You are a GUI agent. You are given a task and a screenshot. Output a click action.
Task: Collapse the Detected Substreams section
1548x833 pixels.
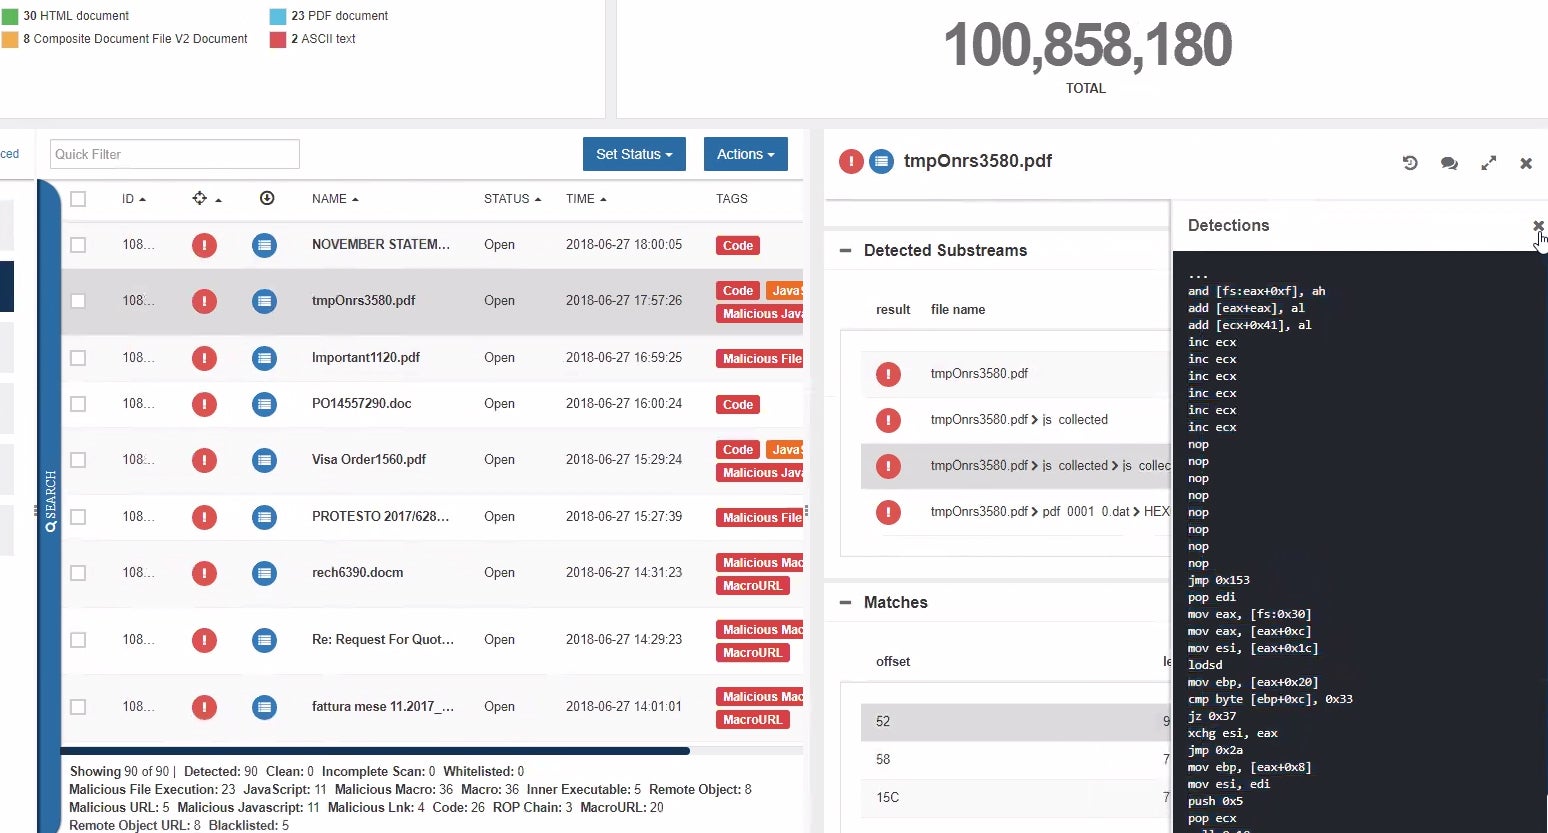[x=845, y=251]
